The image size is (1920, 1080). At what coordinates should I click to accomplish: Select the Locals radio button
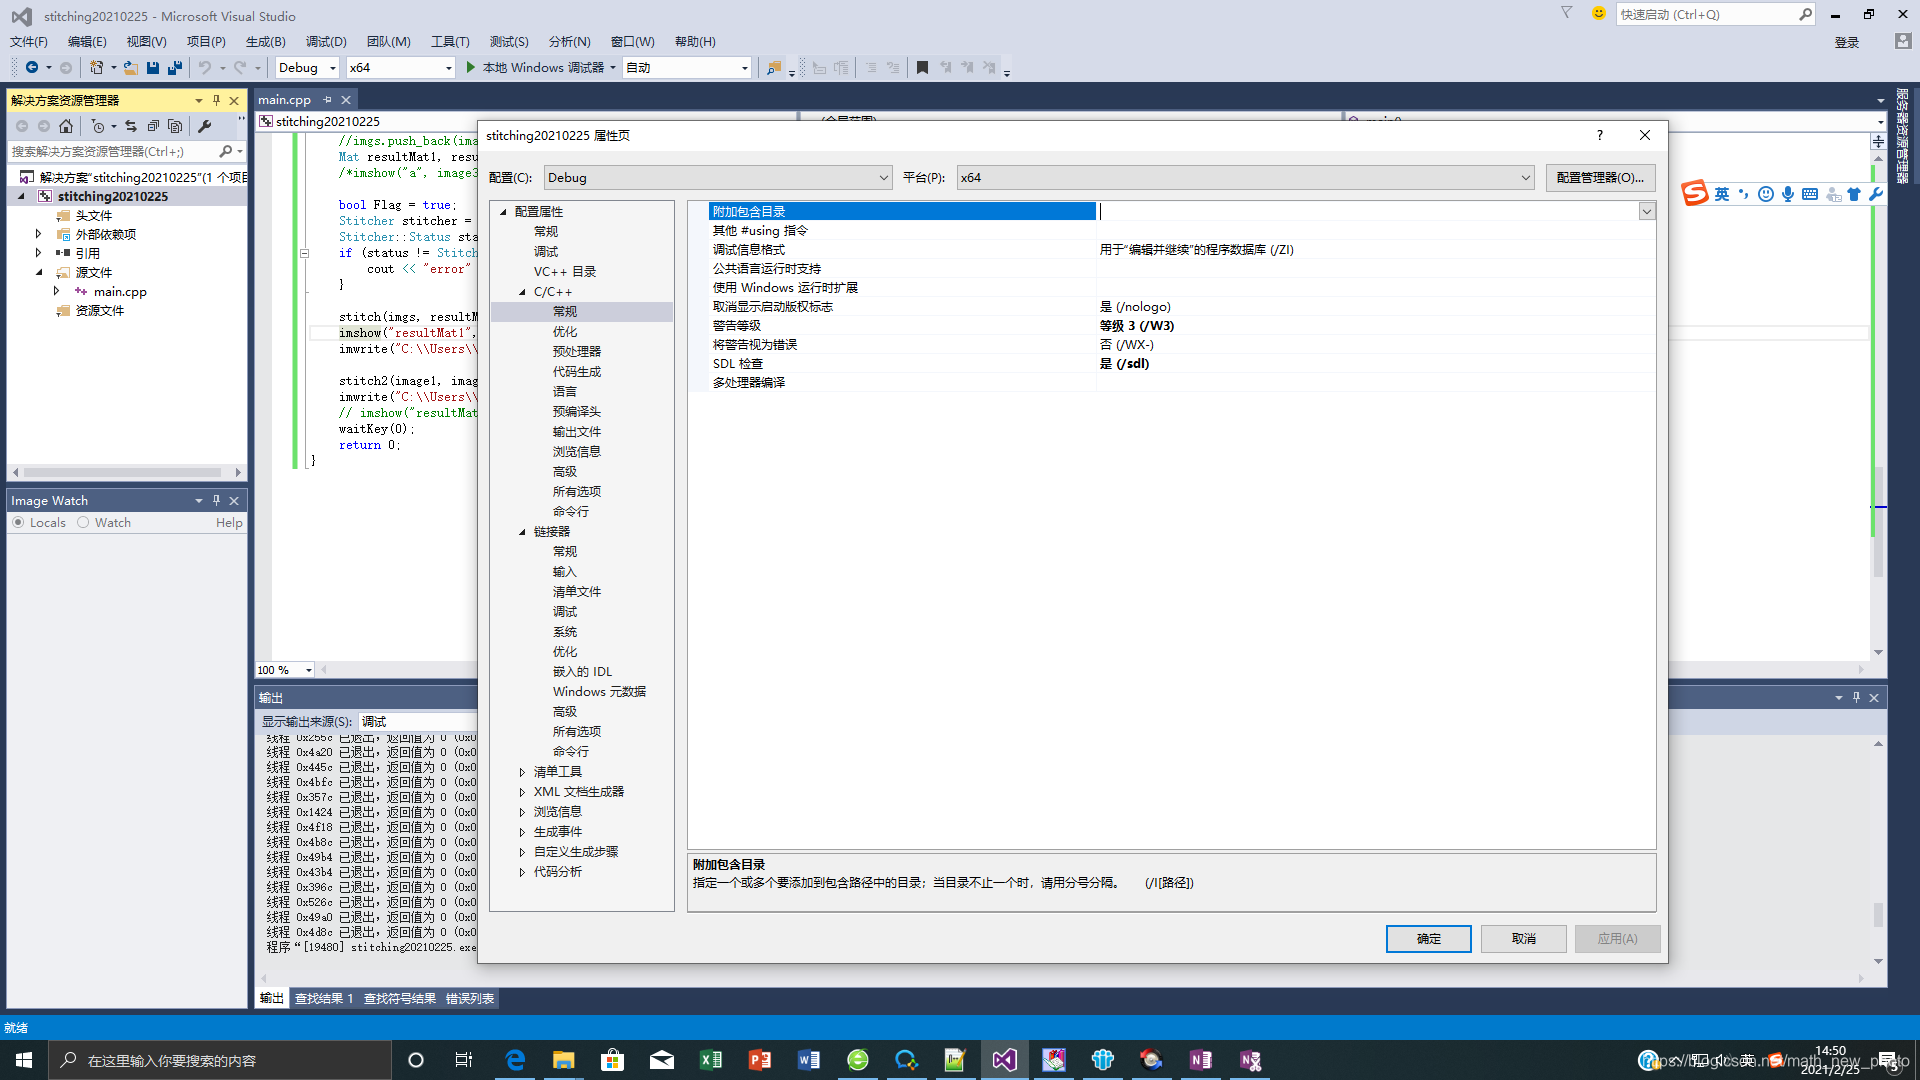pyautogui.click(x=18, y=523)
